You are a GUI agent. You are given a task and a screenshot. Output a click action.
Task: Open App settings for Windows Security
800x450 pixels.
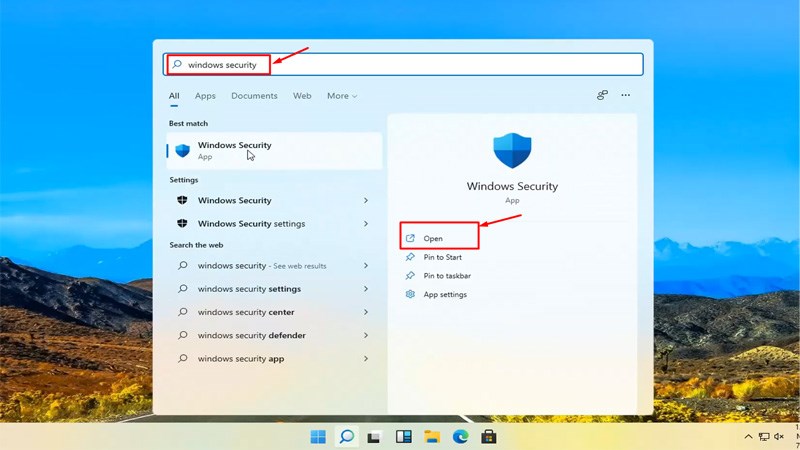[445, 294]
